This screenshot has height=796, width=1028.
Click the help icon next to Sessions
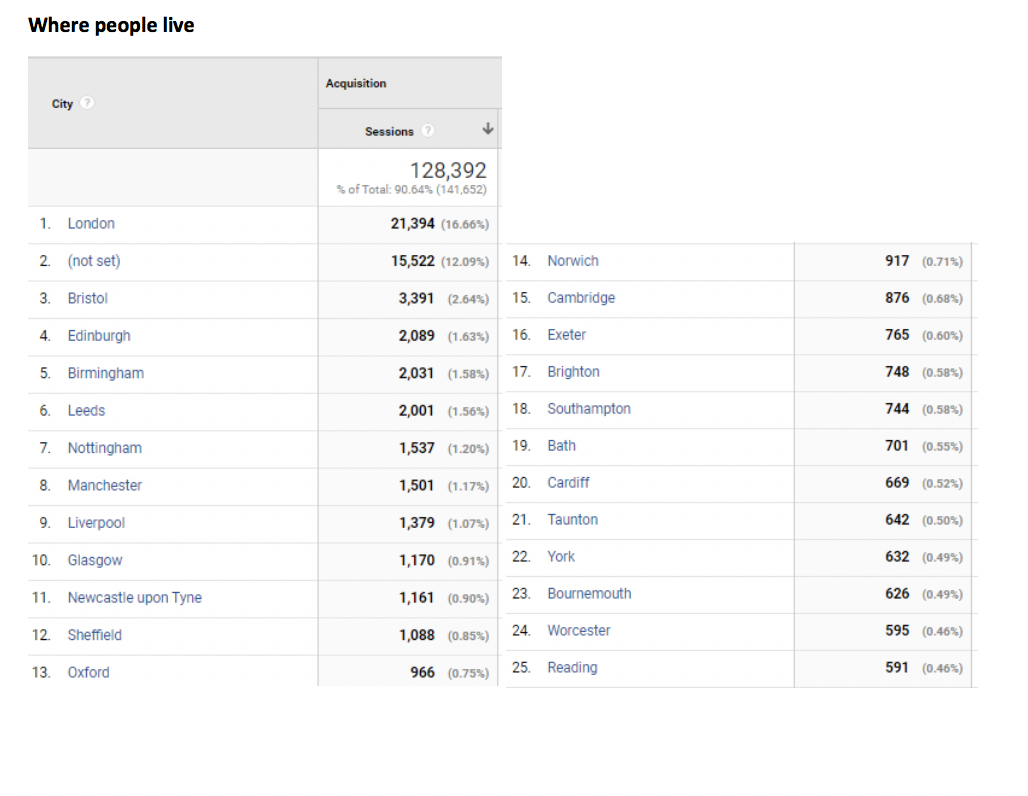pos(428,131)
